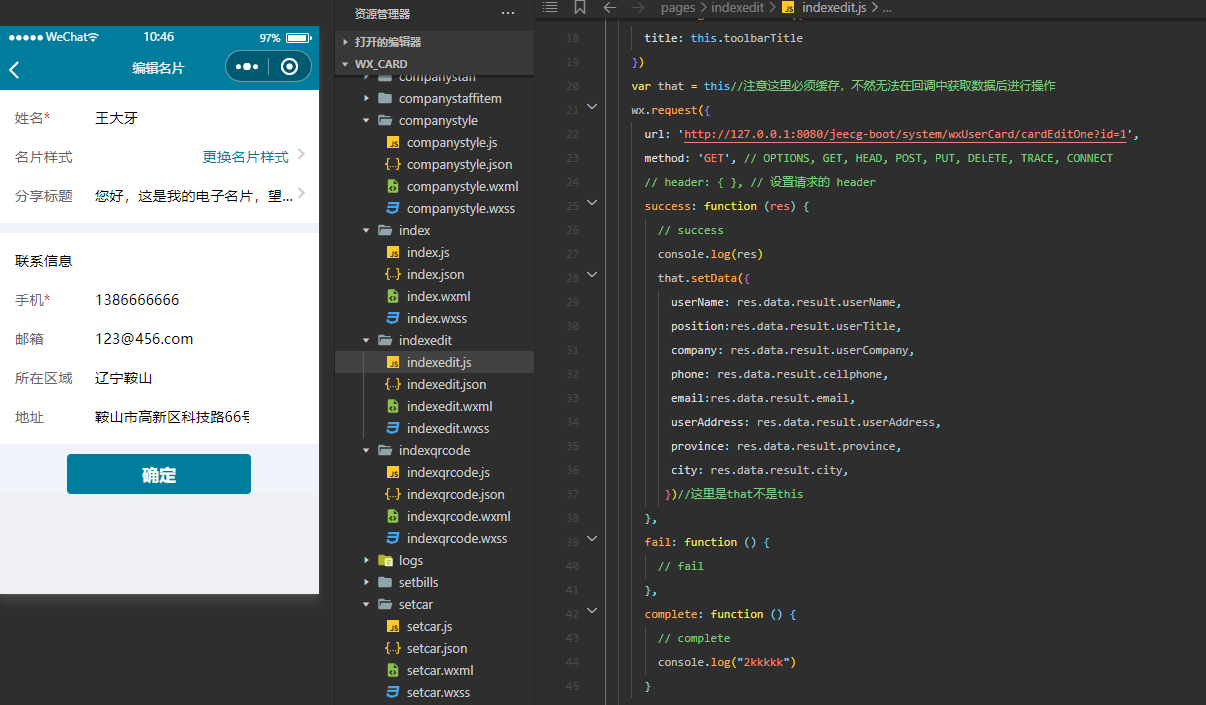Tap the chevron on the 分享标题 row
This screenshot has height=705, width=1206.
(301, 193)
